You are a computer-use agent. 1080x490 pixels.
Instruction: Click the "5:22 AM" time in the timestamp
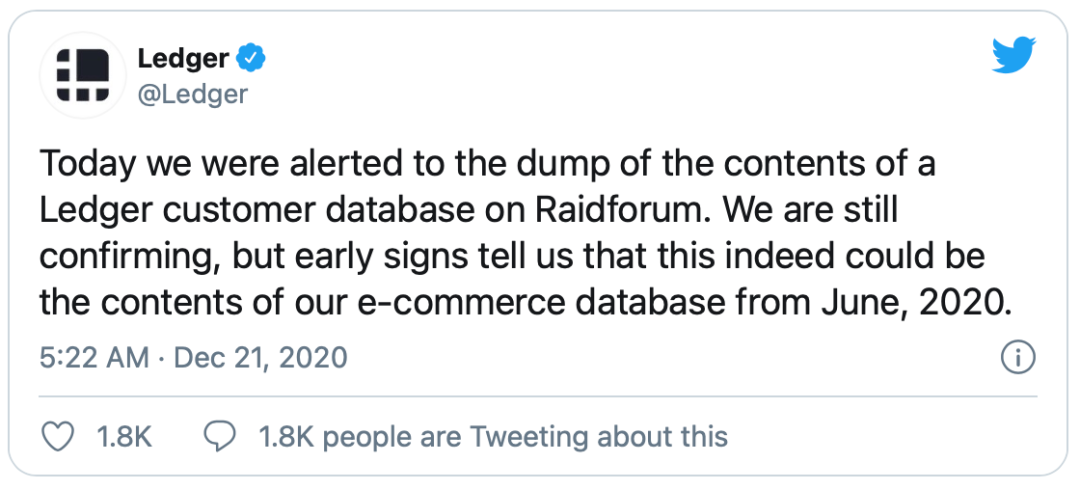tap(94, 358)
